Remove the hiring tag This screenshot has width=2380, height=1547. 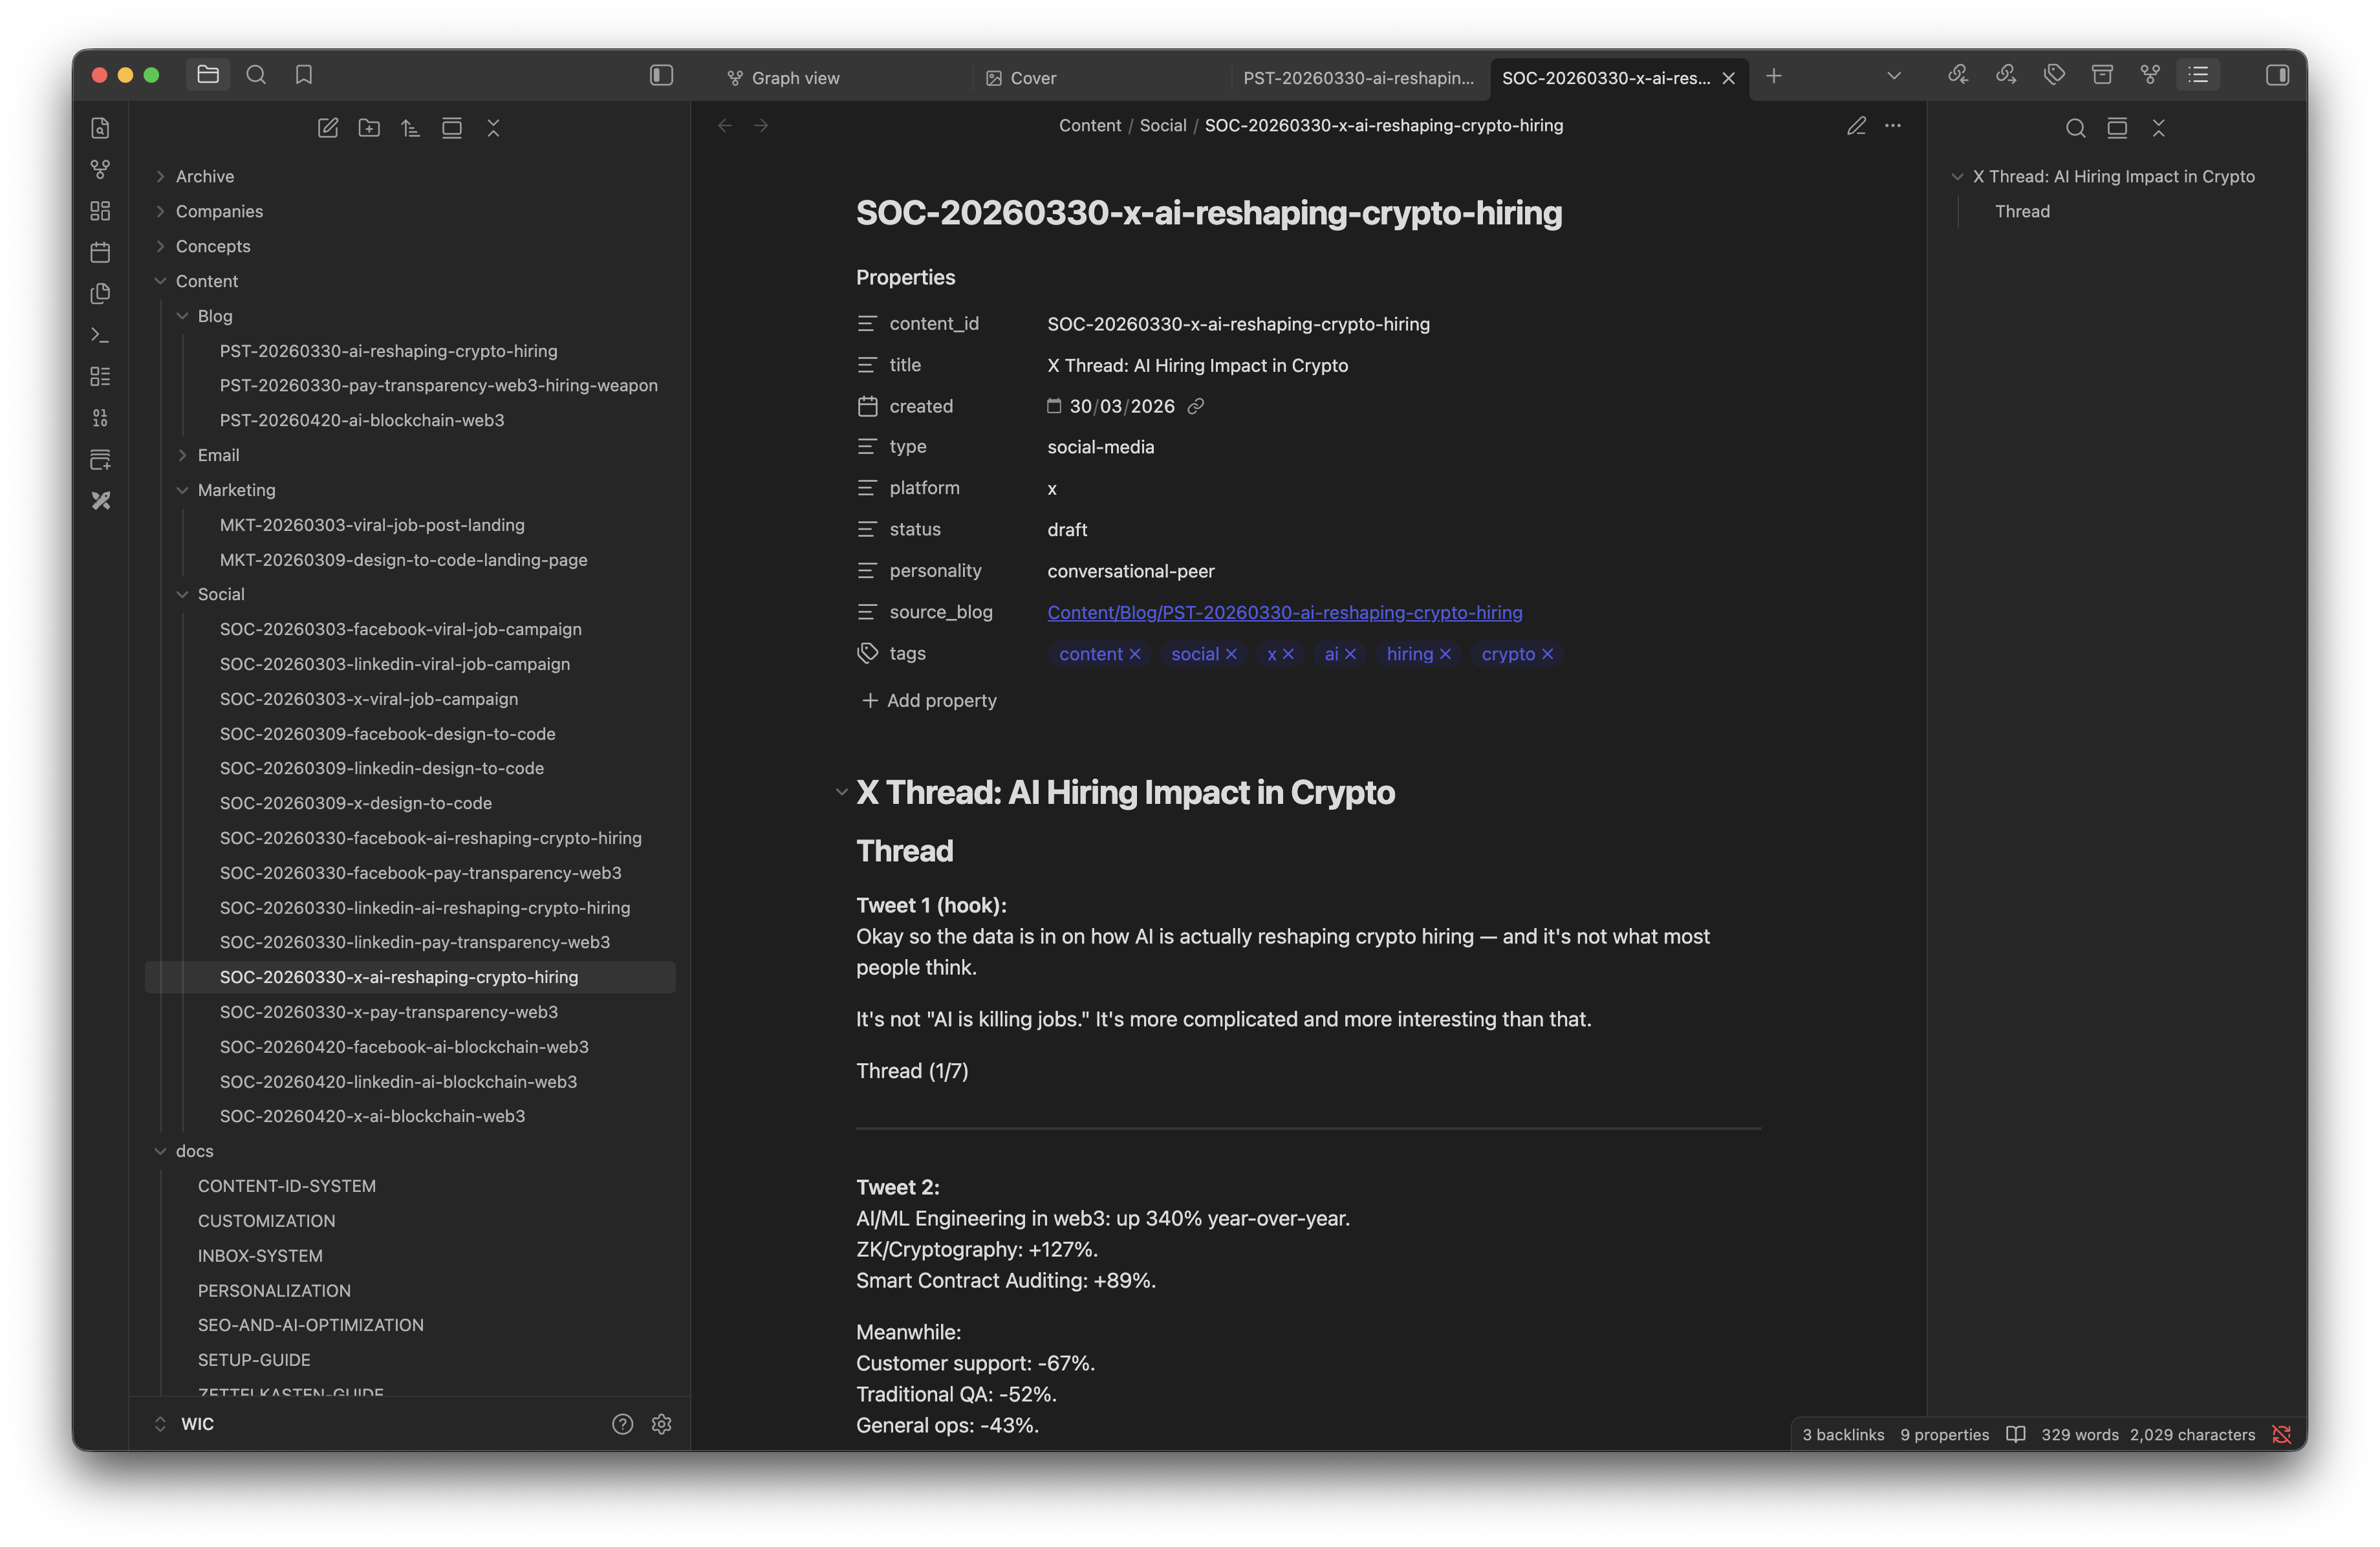[1445, 654]
